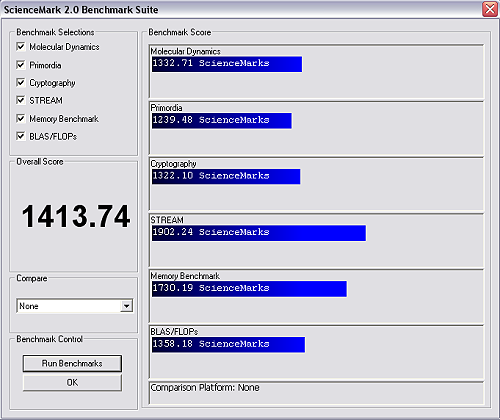Start the tests with Run Benchmarks

[x=72, y=363]
